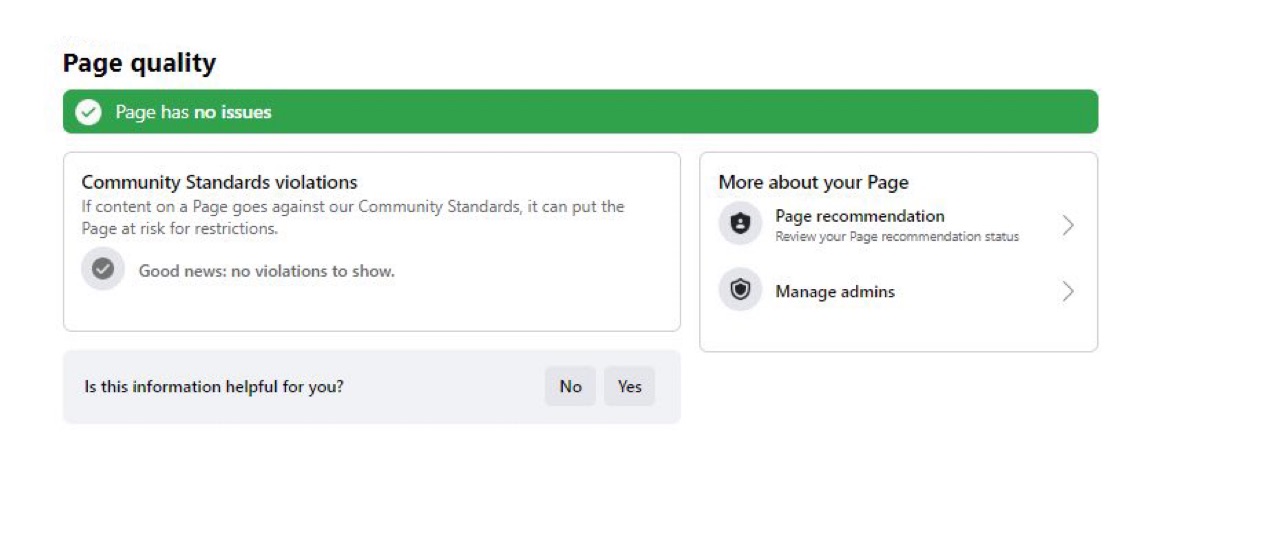Click the Is this information helpful question text
Viewport: 1284px width, 548px height.
pos(214,386)
